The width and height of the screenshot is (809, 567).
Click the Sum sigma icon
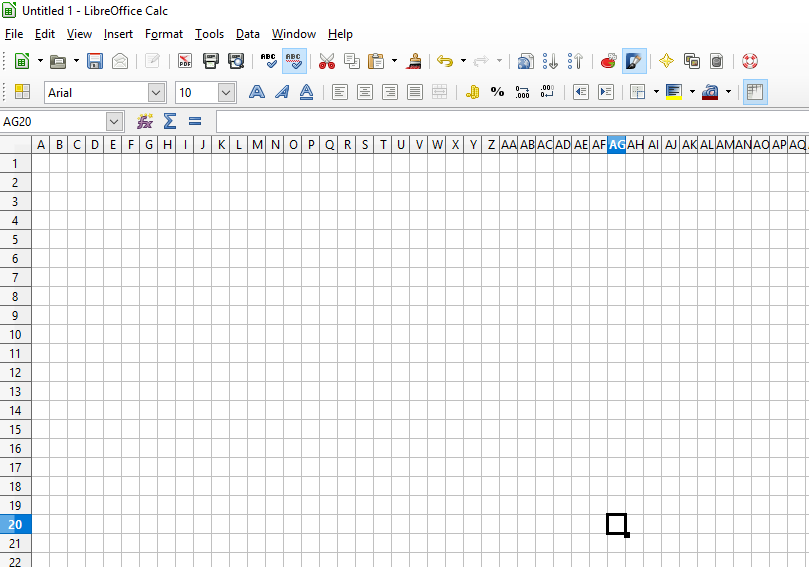[x=170, y=121]
